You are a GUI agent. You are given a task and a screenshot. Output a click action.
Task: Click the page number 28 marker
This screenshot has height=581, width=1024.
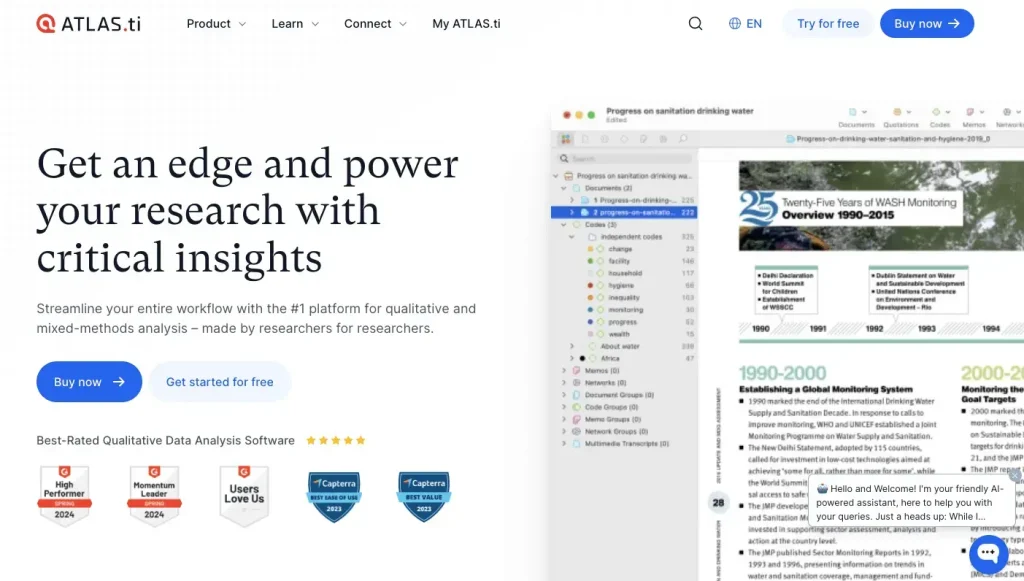pos(718,503)
